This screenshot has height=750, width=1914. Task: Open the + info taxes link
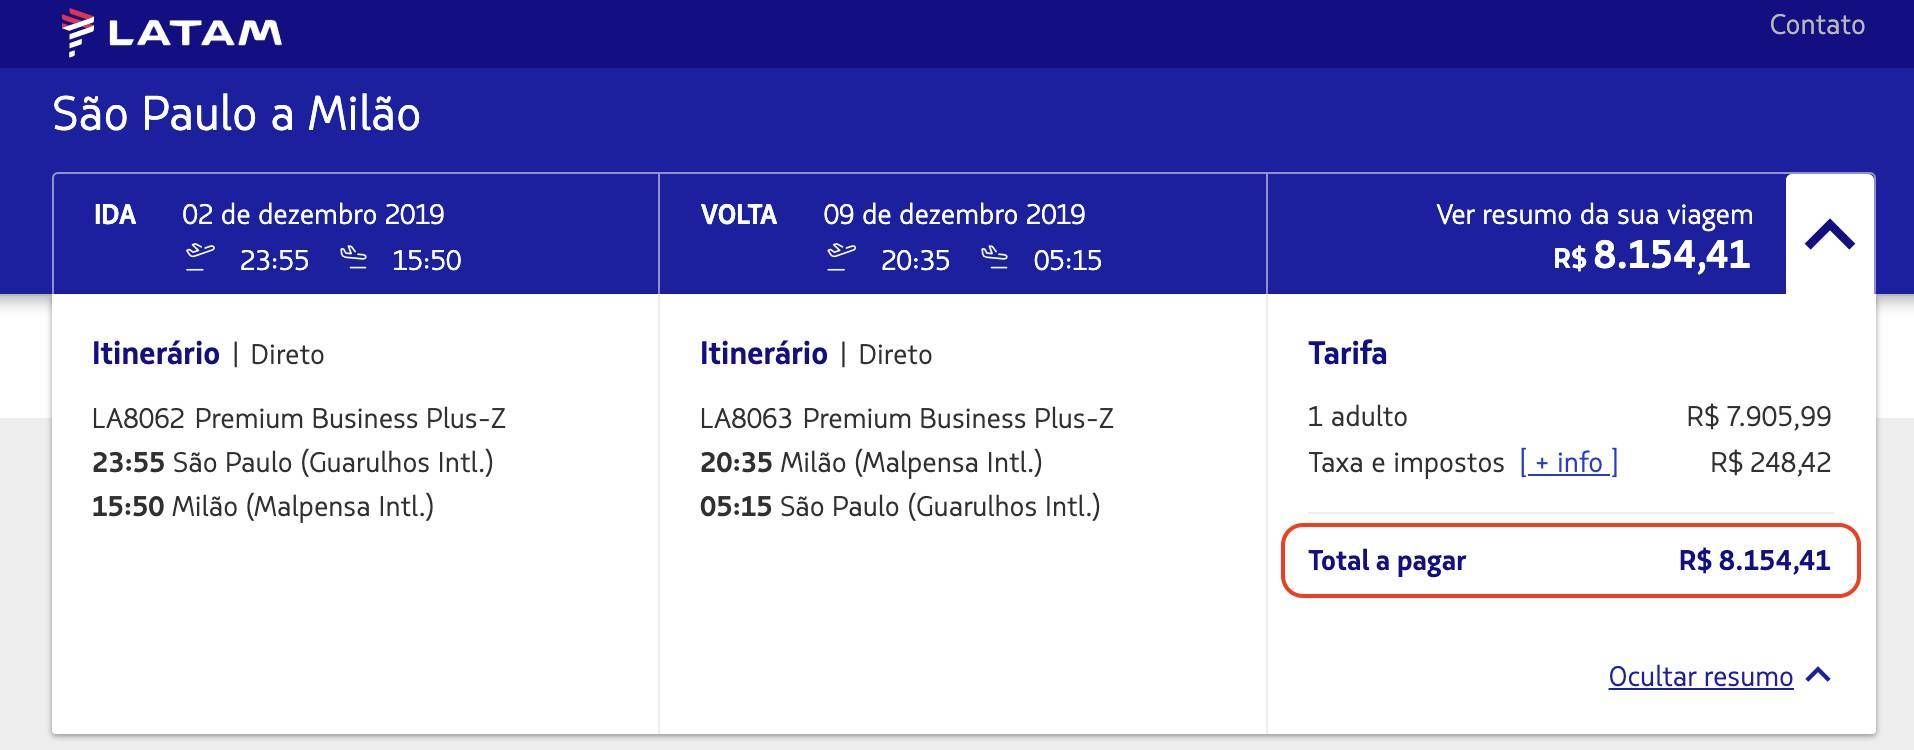click(x=1569, y=462)
